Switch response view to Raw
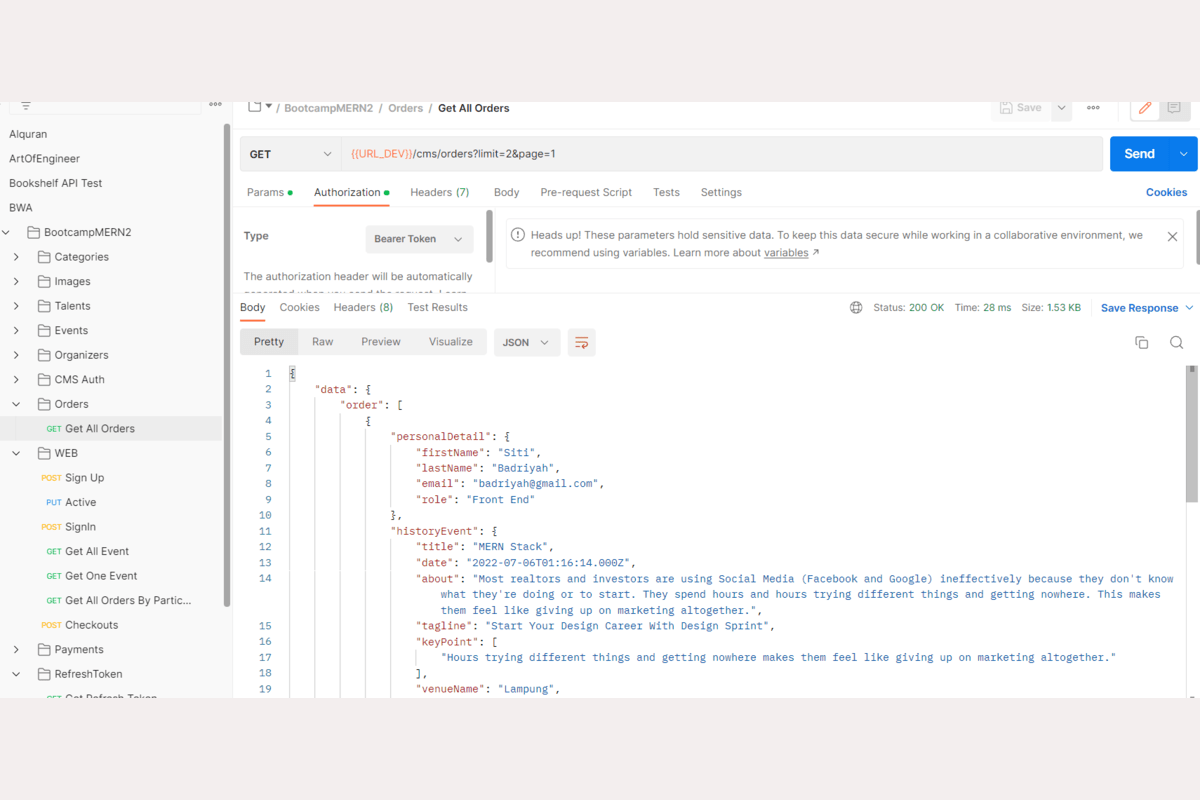The image size is (1200, 800). pyautogui.click(x=322, y=342)
